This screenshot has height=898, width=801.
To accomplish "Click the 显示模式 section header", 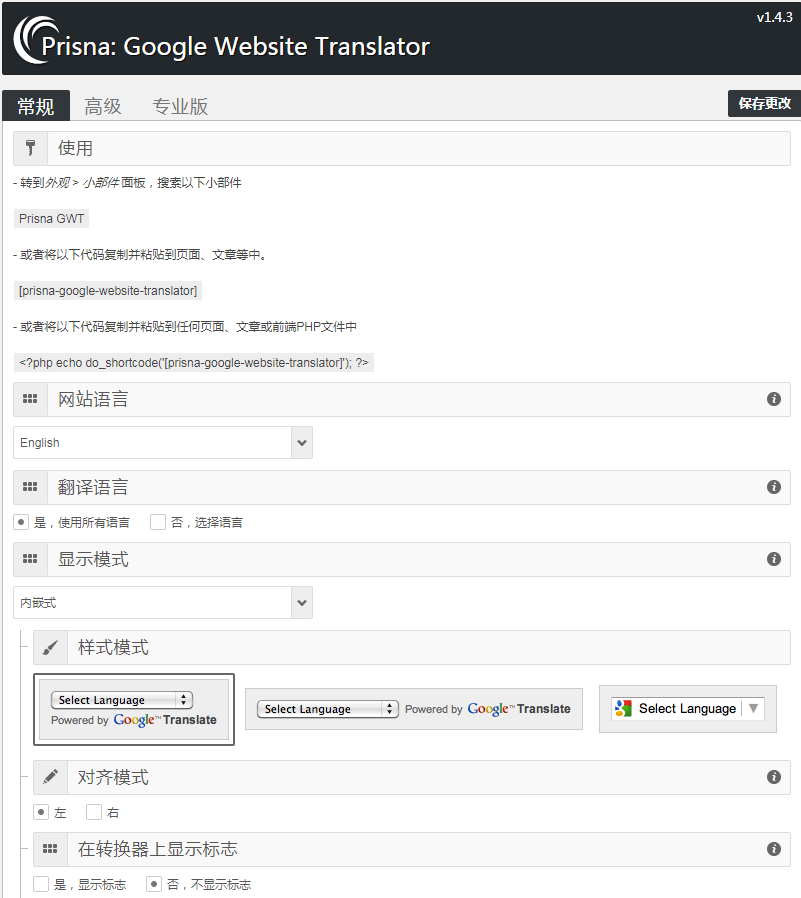I will [x=402, y=559].
